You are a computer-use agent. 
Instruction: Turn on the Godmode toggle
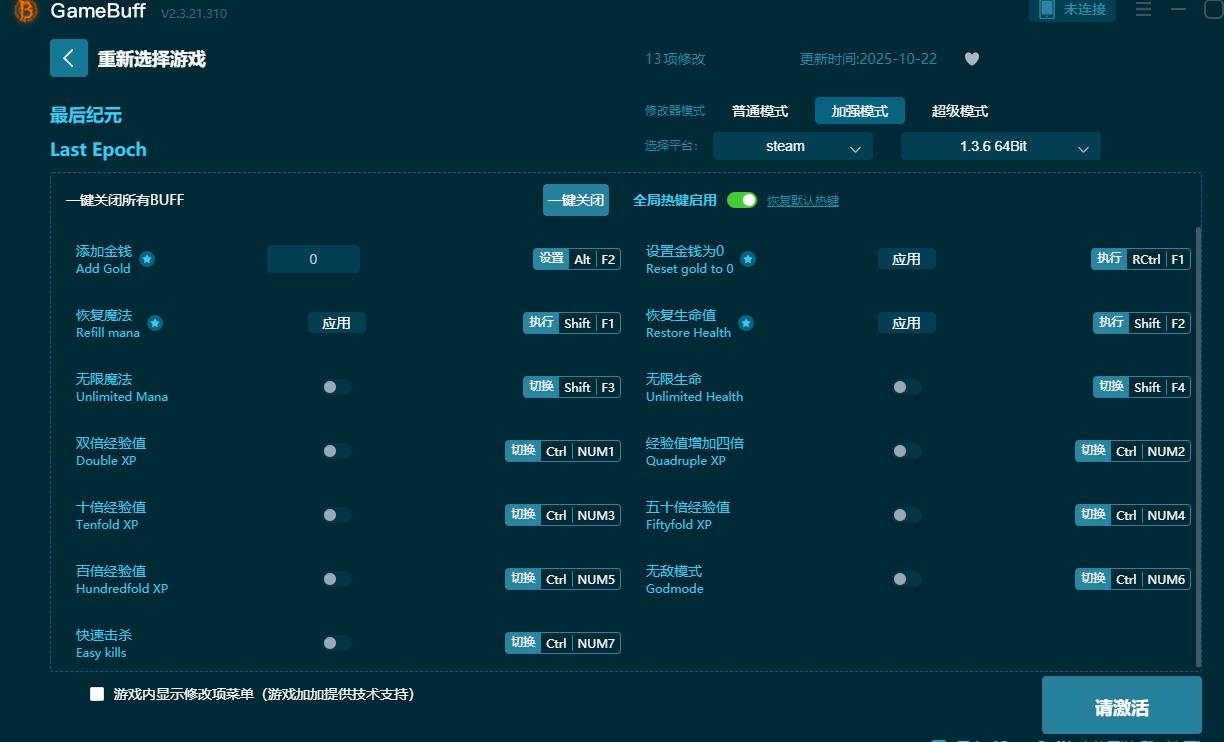coord(906,578)
